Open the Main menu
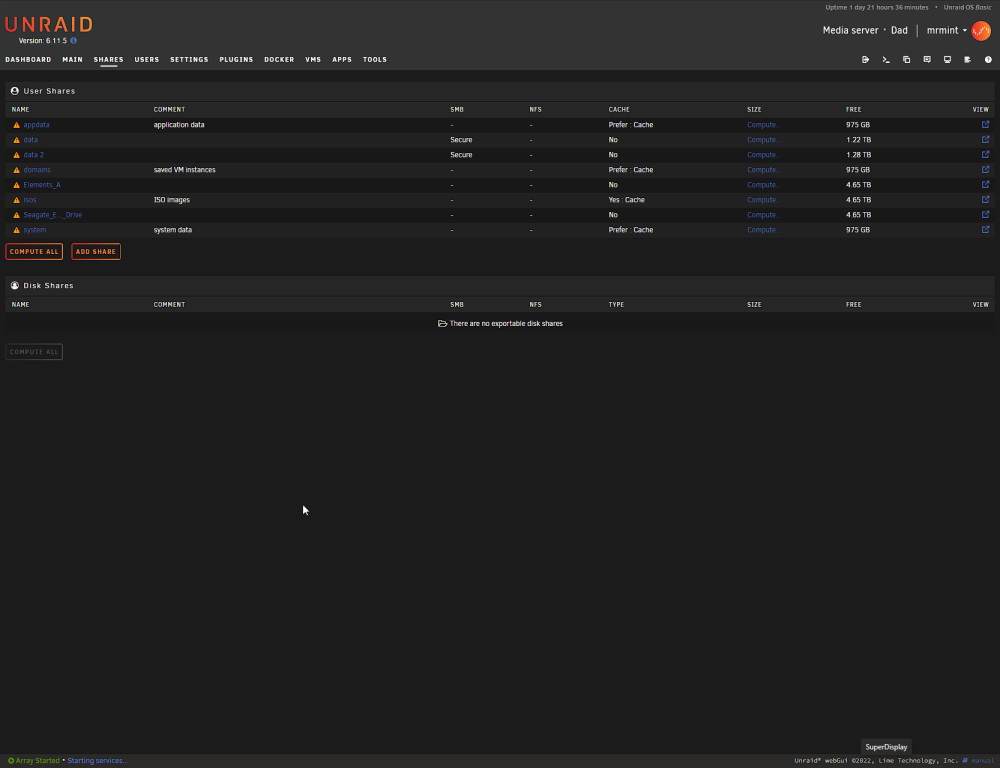The height and width of the screenshot is (768, 1000). click(x=73, y=59)
